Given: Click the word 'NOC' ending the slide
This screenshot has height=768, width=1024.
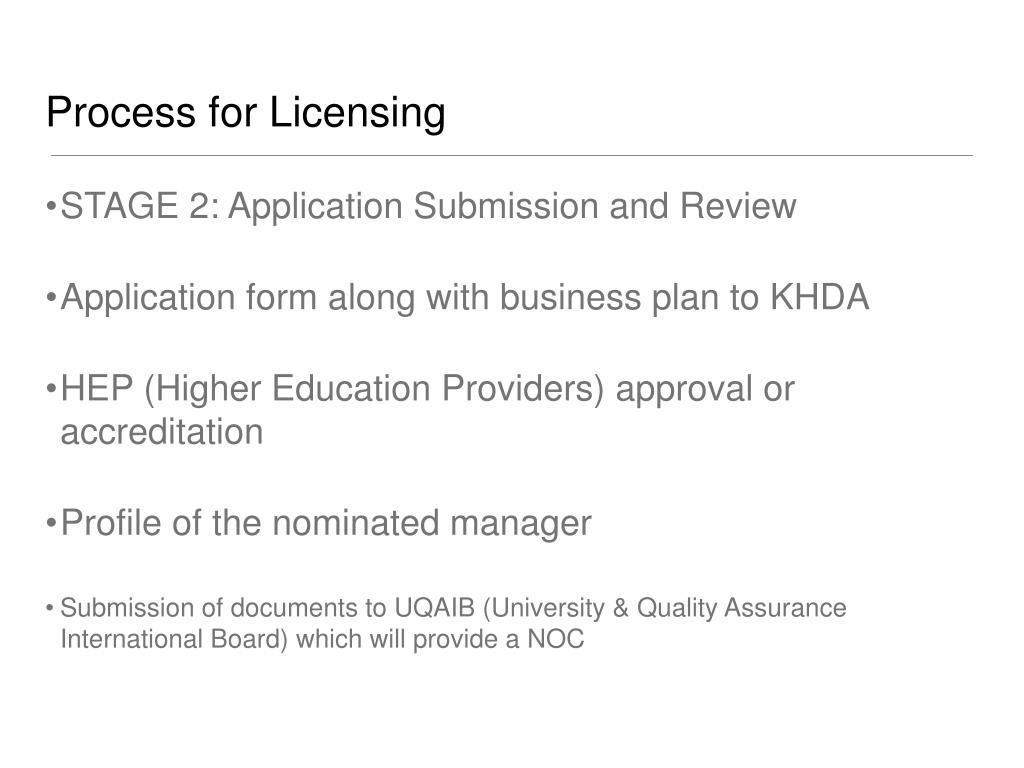Looking at the screenshot, I should pyautogui.click(x=556, y=639).
